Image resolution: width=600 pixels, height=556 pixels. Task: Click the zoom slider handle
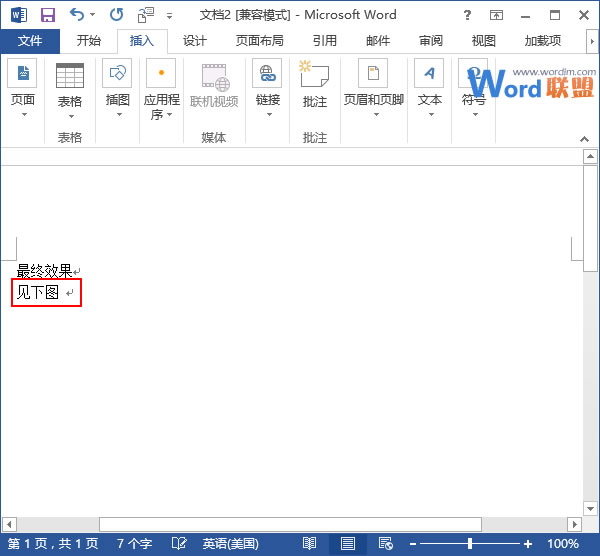470,543
